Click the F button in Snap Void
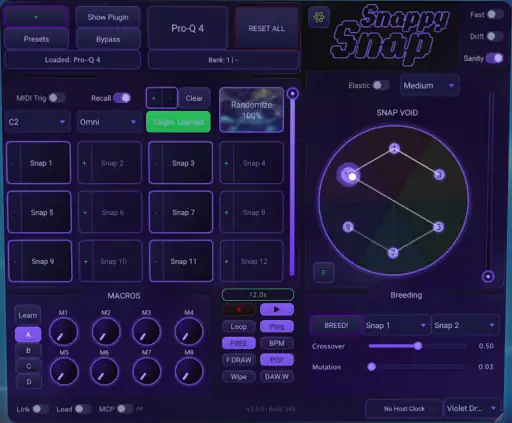 323,273
